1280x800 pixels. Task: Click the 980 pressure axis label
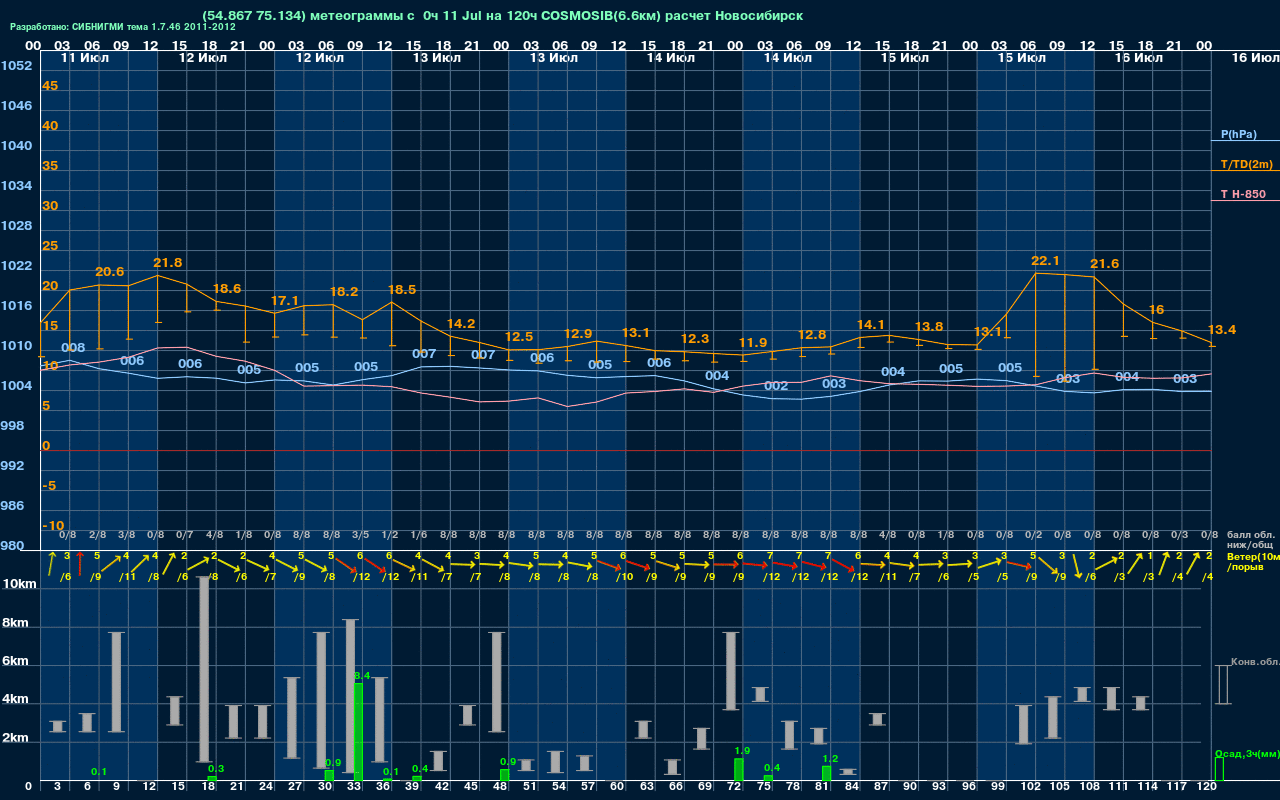13,546
